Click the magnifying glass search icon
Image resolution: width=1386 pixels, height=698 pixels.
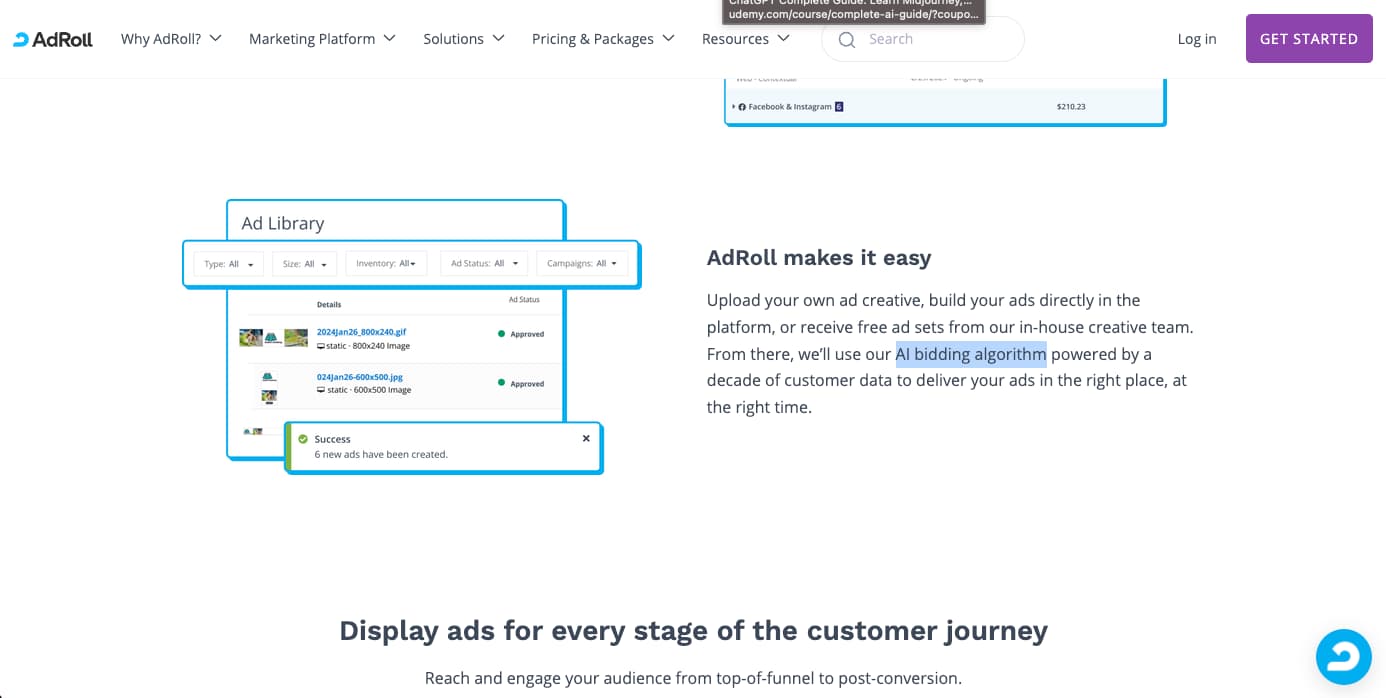(x=847, y=39)
